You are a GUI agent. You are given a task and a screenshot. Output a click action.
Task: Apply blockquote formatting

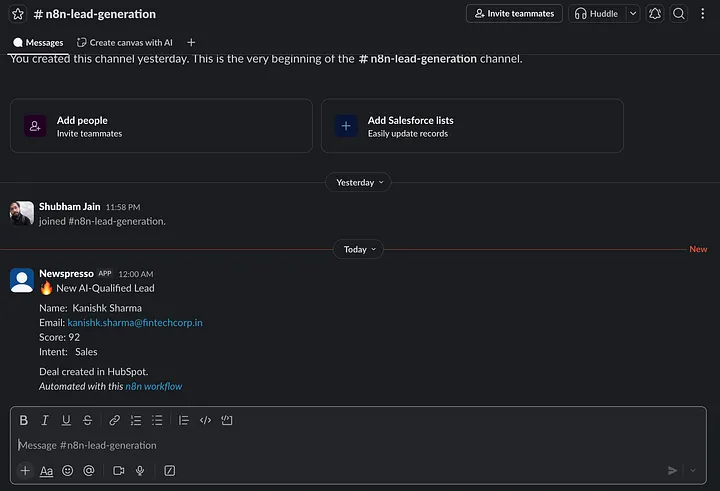(184, 420)
